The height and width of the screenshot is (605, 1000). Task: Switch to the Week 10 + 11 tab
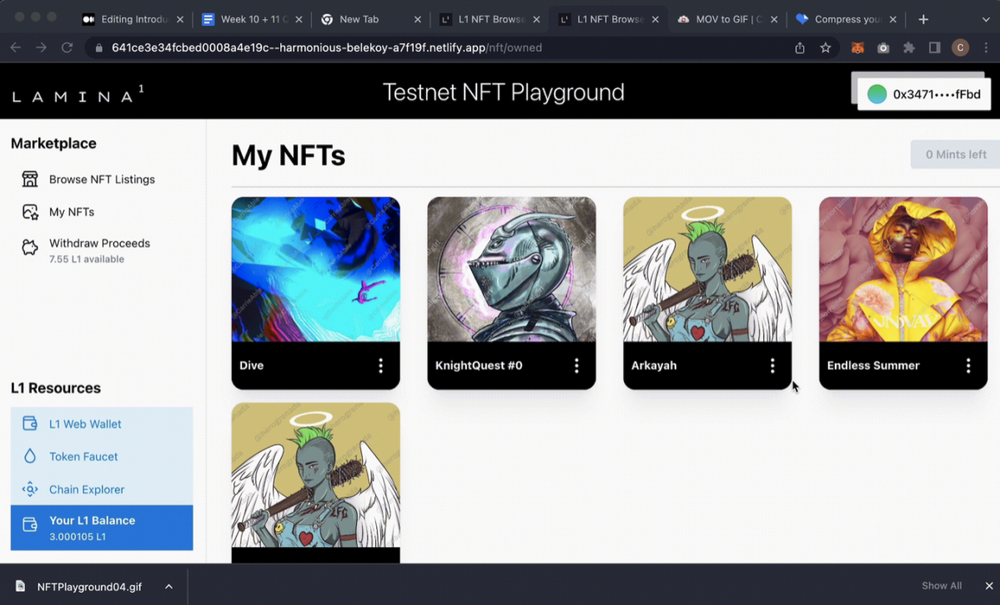(253, 19)
